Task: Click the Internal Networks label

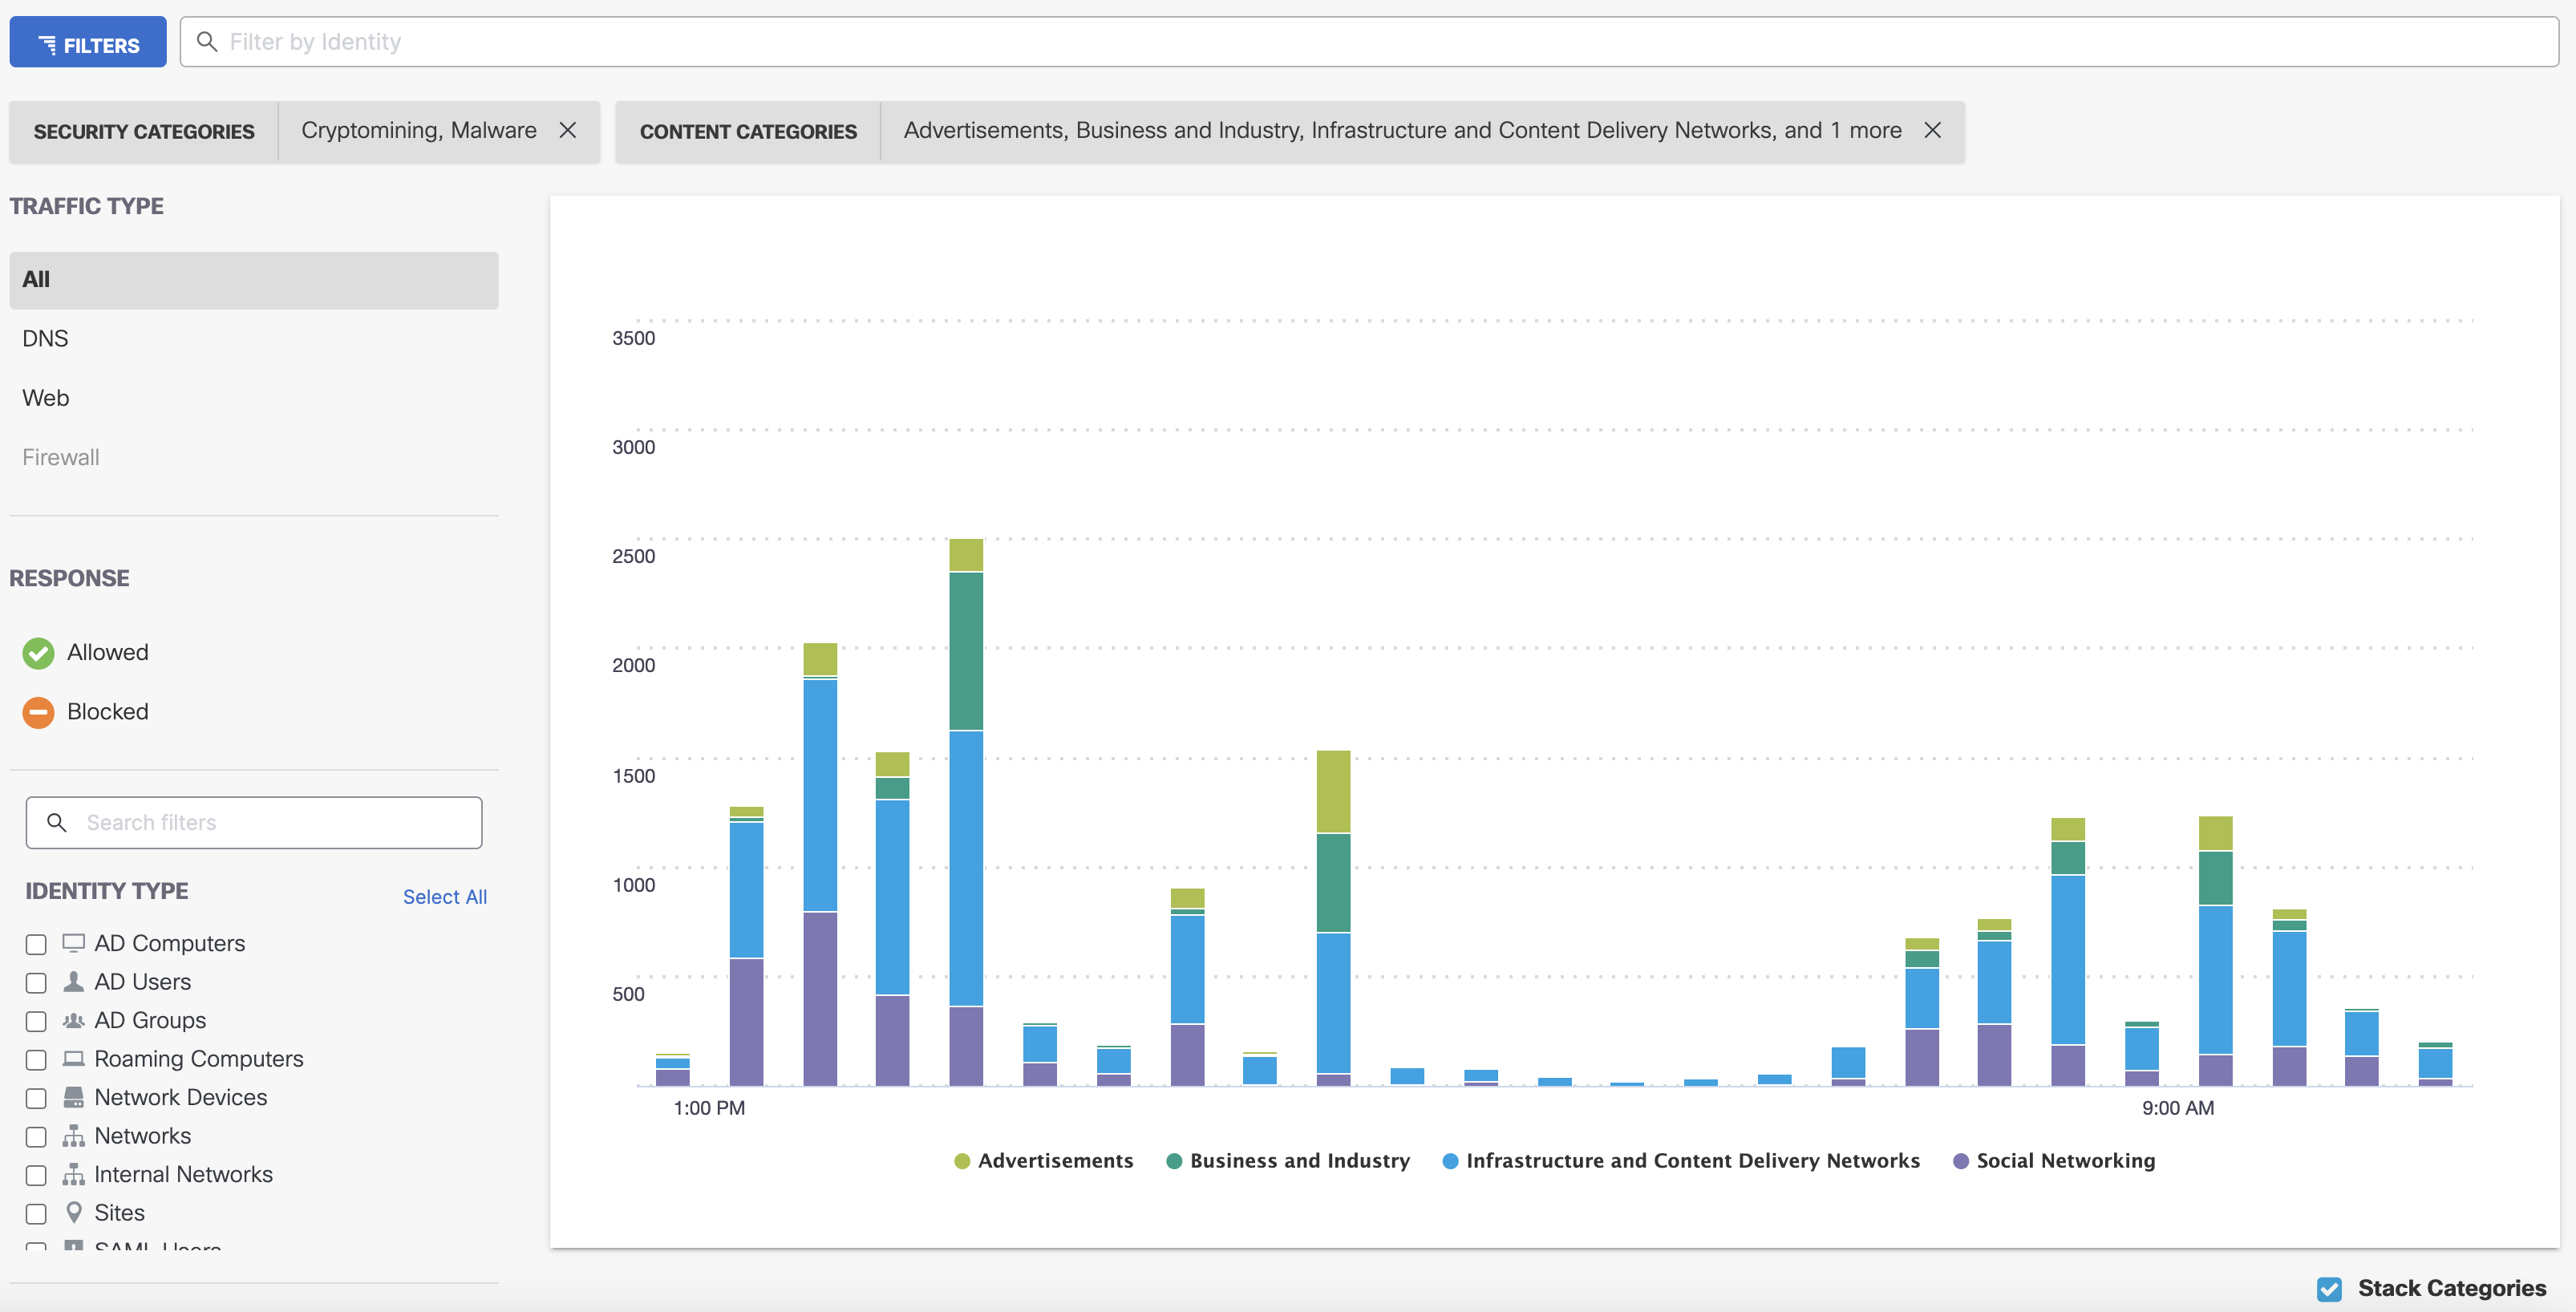Action: [183, 1175]
